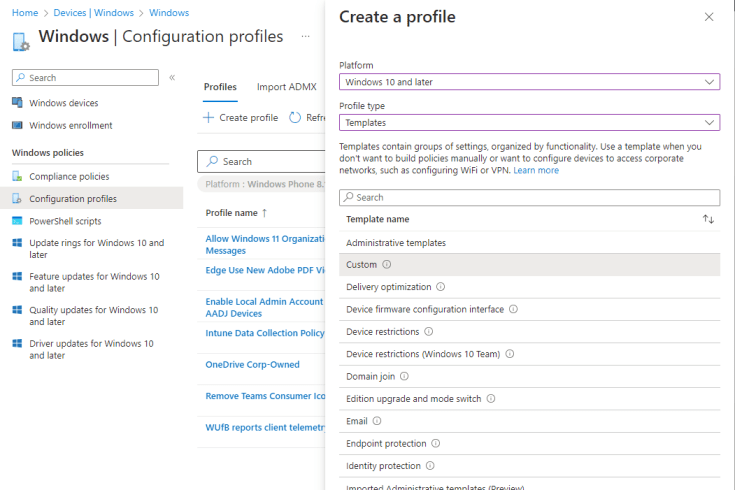This screenshot has width=735, height=490.
Task: Collapse the left navigation menu
Action: click(x=172, y=78)
